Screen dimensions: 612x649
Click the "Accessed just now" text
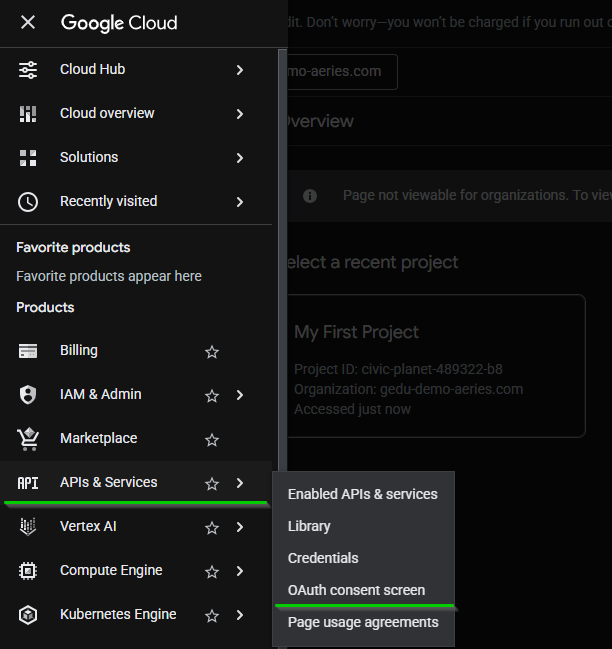pyautogui.click(x=353, y=409)
